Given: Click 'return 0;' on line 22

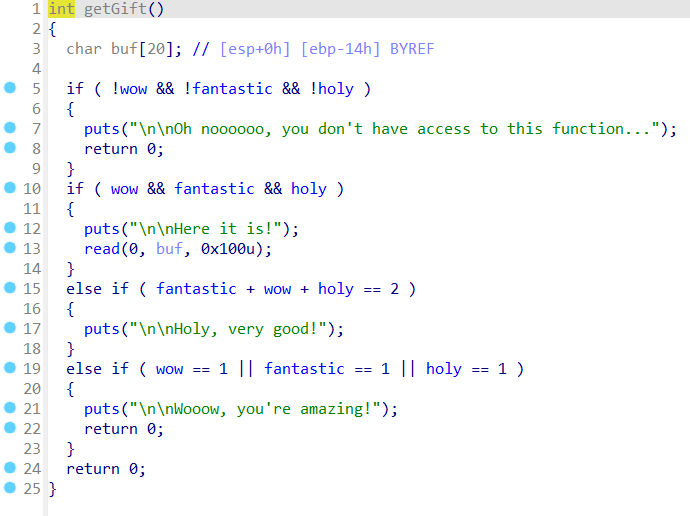Looking at the screenshot, I should (x=124, y=429).
